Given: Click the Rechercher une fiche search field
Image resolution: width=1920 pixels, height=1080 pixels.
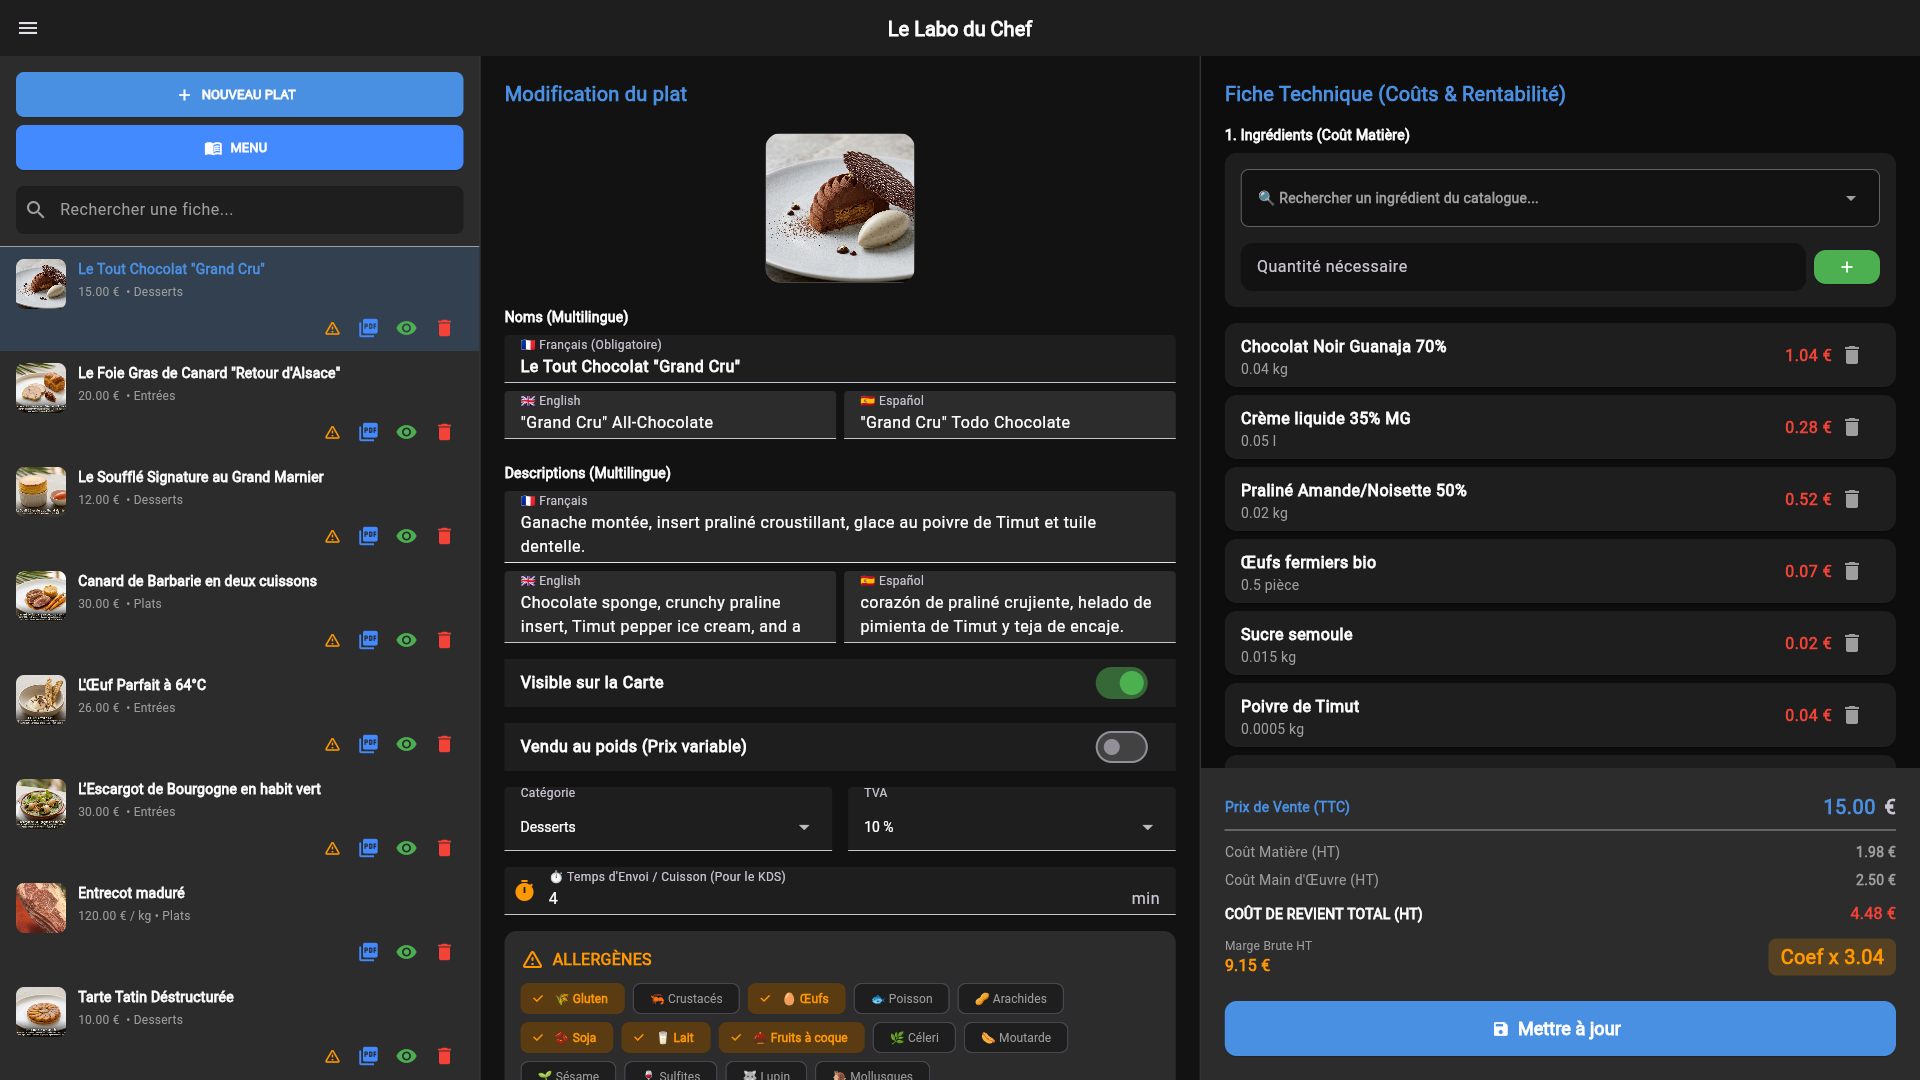Looking at the screenshot, I should pyautogui.click(x=239, y=210).
